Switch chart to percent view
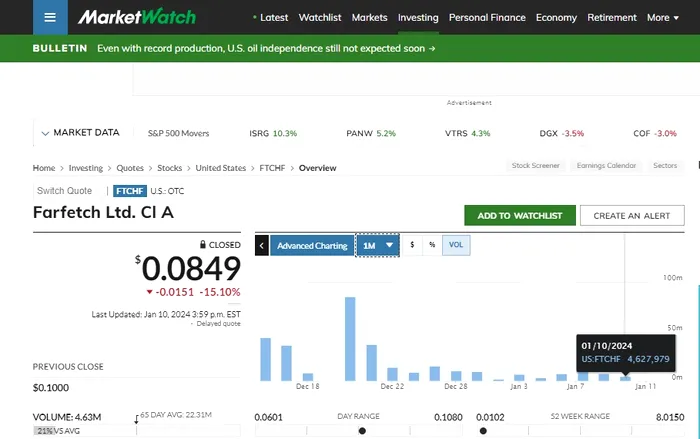Image resolution: width=700 pixels, height=439 pixels. coord(431,245)
